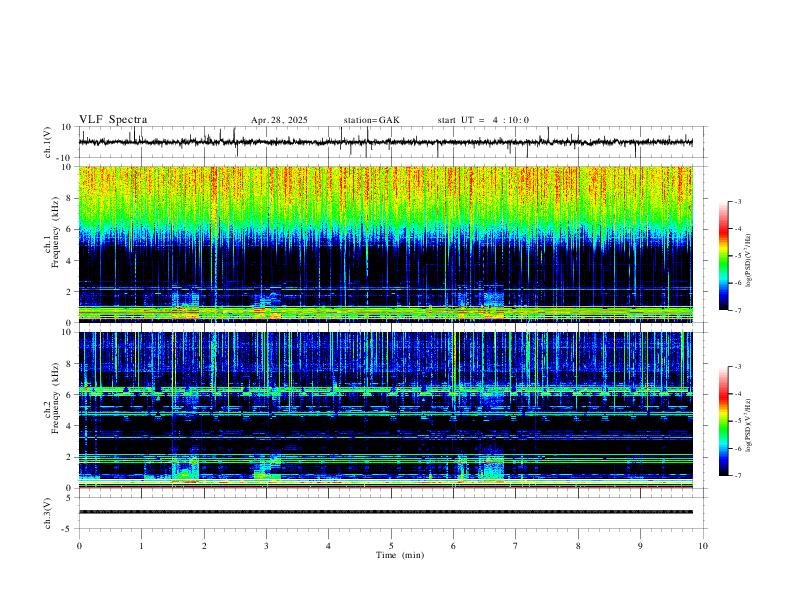This screenshot has height=612, width=792.
Task: Click the "VLF Spectra" plot title
Action: (x=113, y=120)
